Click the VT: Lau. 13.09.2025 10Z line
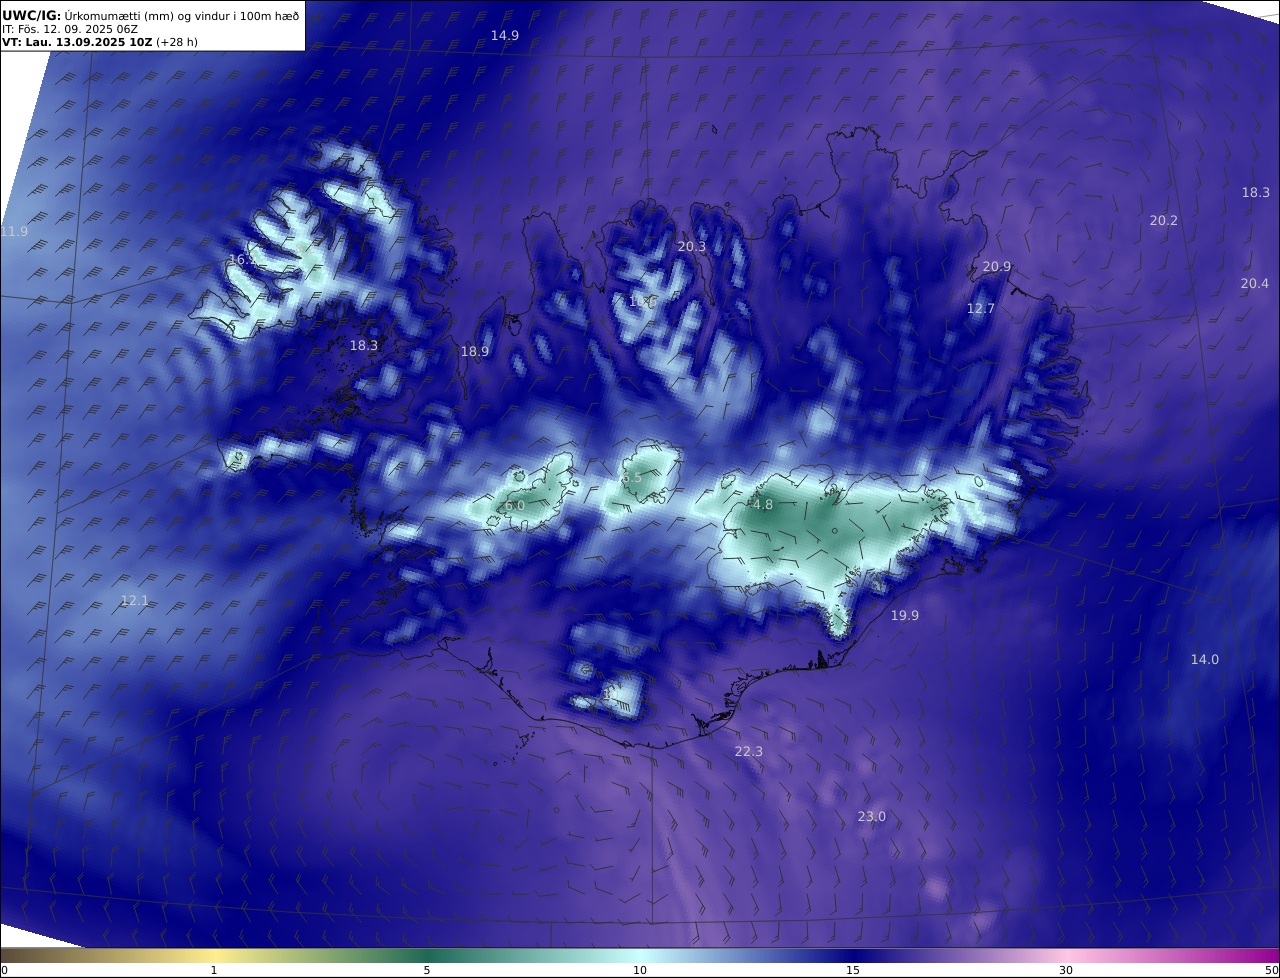 click(x=100, y=42)
